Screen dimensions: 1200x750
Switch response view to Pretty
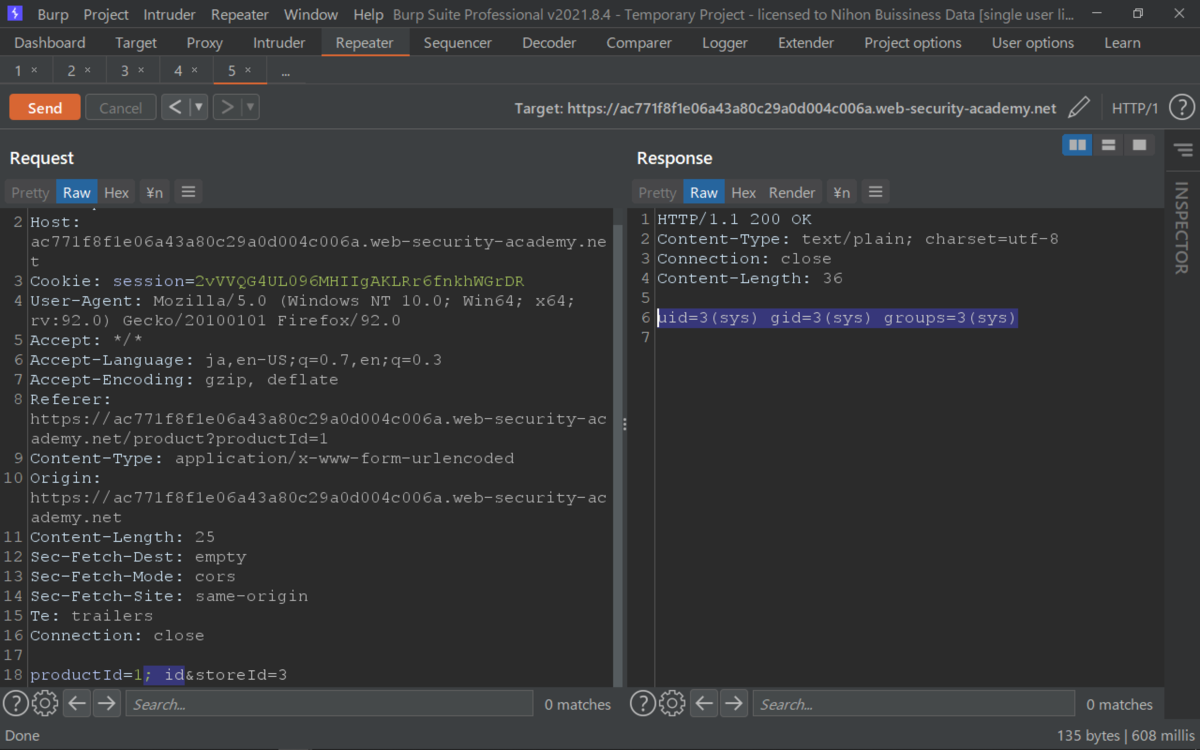[x=657, y=192]
